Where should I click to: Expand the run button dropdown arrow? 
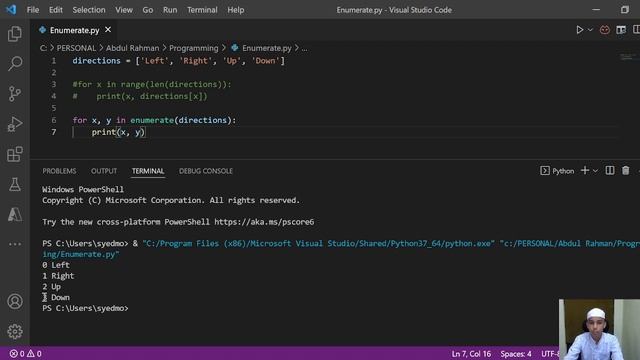[x=590, y=30]
